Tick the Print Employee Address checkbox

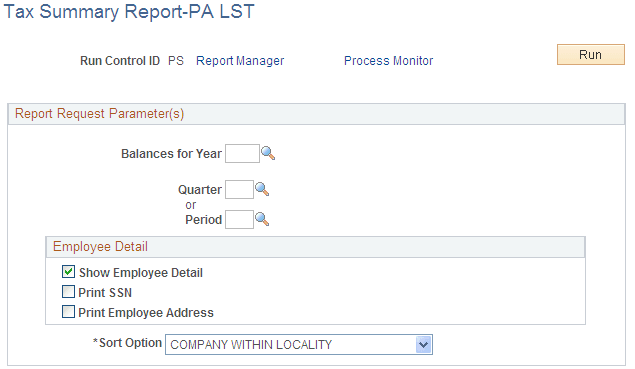coord(68,311)
